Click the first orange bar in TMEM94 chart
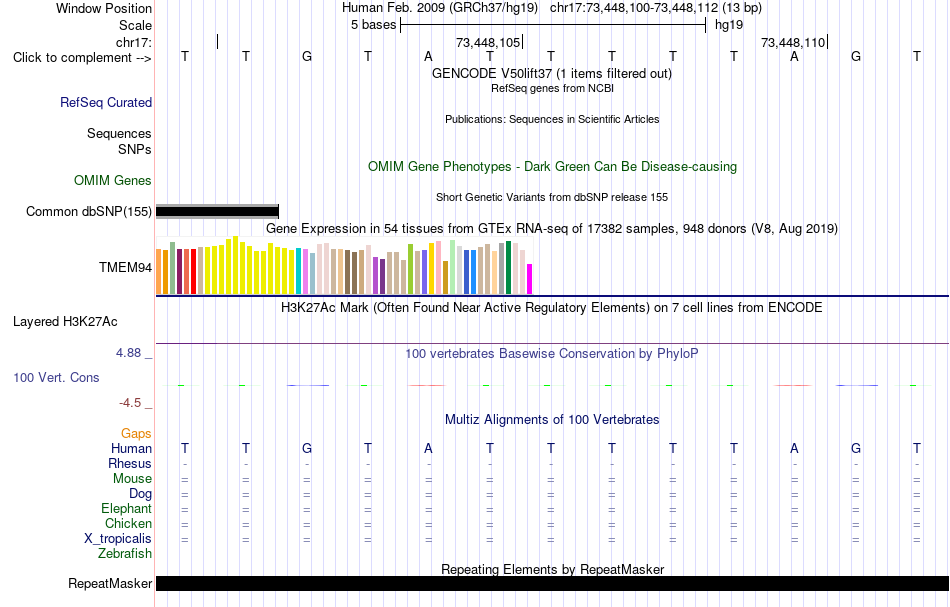The height and width of the screenshot is (607, 950). [x=159, y=271]
